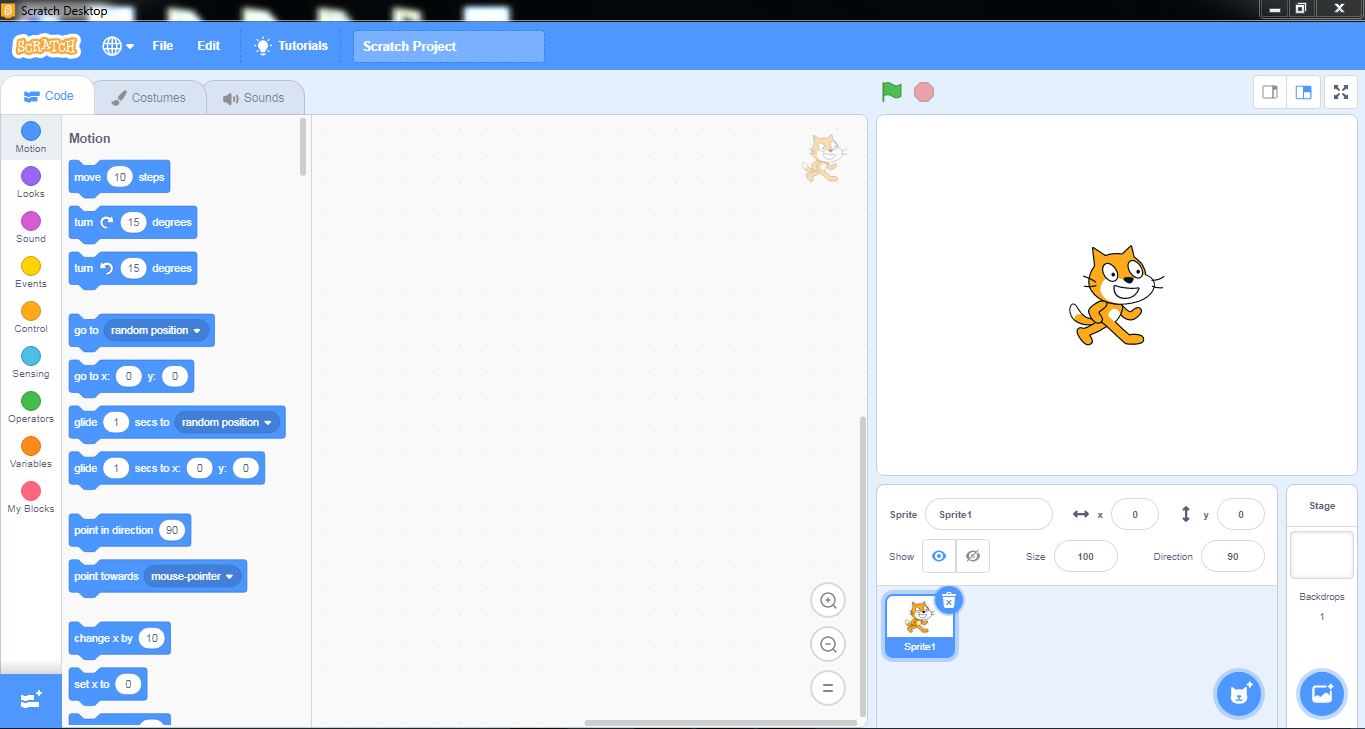
Task: Click the block palette vertical scrollbar
Action: pos(303,147)
